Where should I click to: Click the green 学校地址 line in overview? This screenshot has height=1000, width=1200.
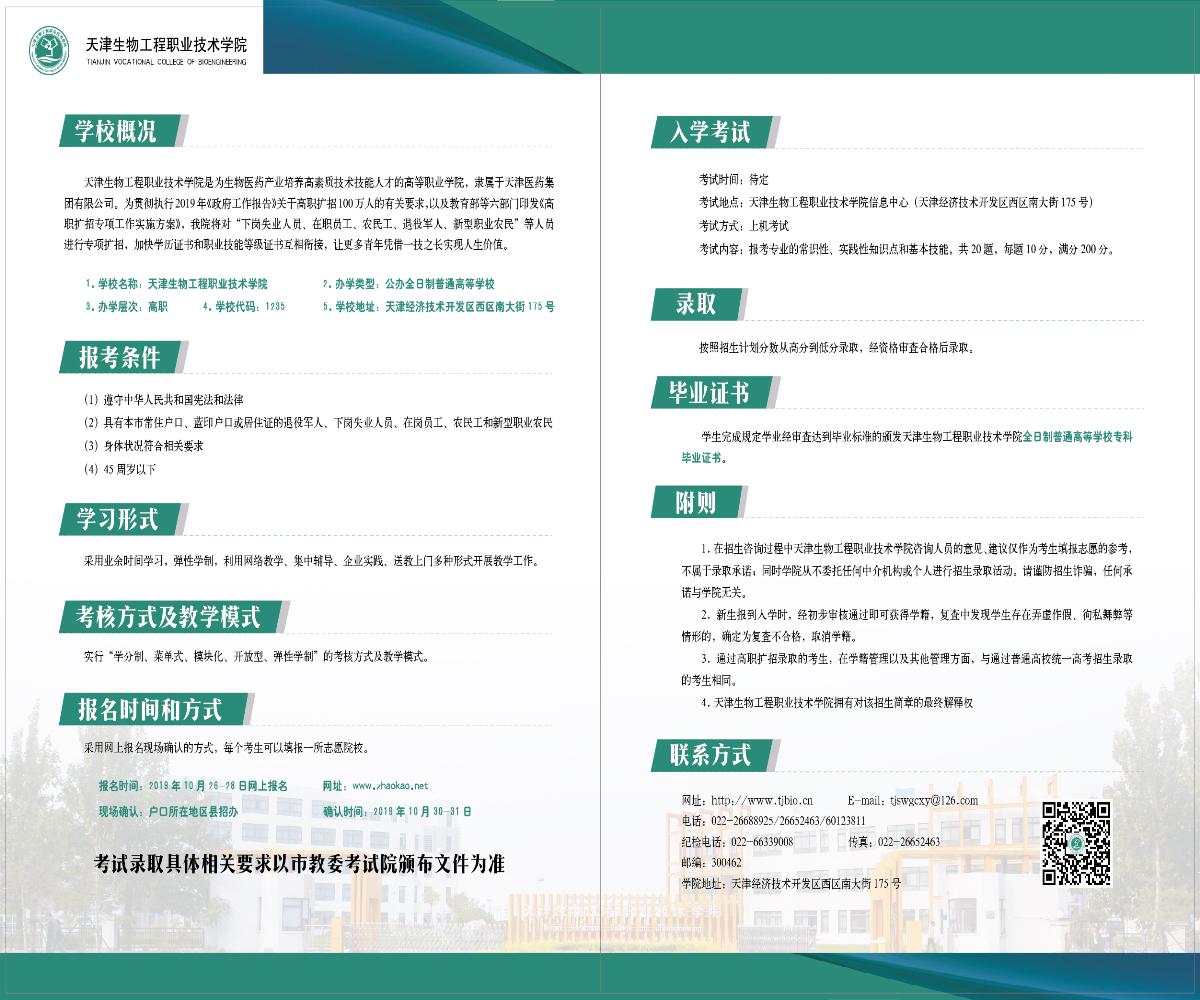pos(438,307)
